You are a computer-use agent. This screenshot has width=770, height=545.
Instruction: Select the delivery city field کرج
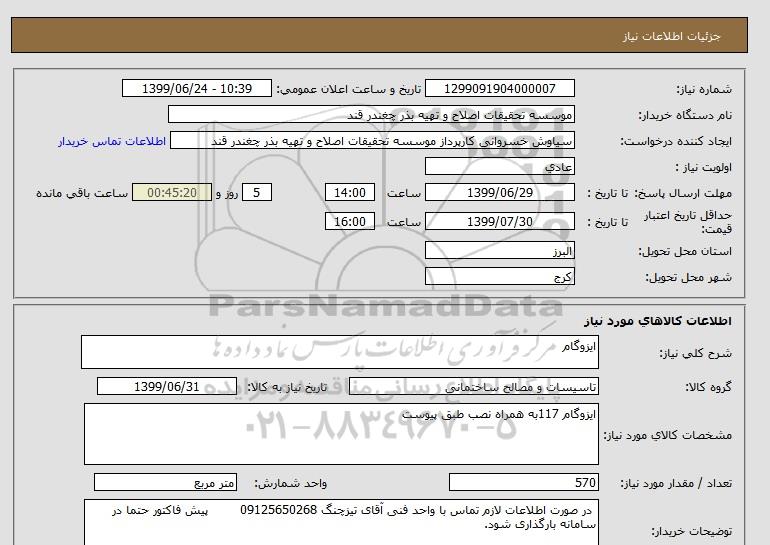tap(499, 276)
